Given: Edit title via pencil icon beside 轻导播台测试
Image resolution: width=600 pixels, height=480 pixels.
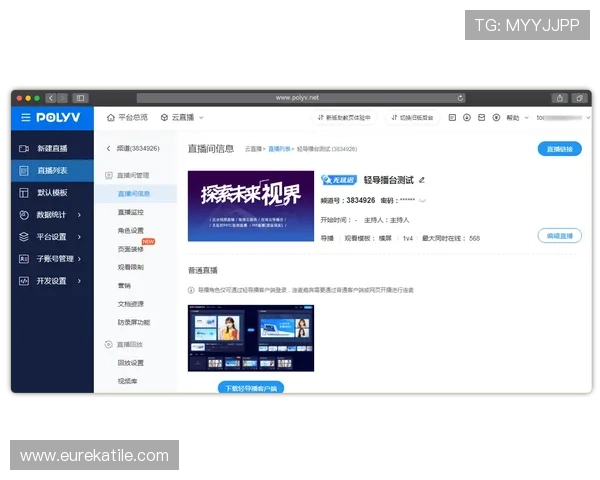Looking at the screenshot, I should [x=422, y=180].
